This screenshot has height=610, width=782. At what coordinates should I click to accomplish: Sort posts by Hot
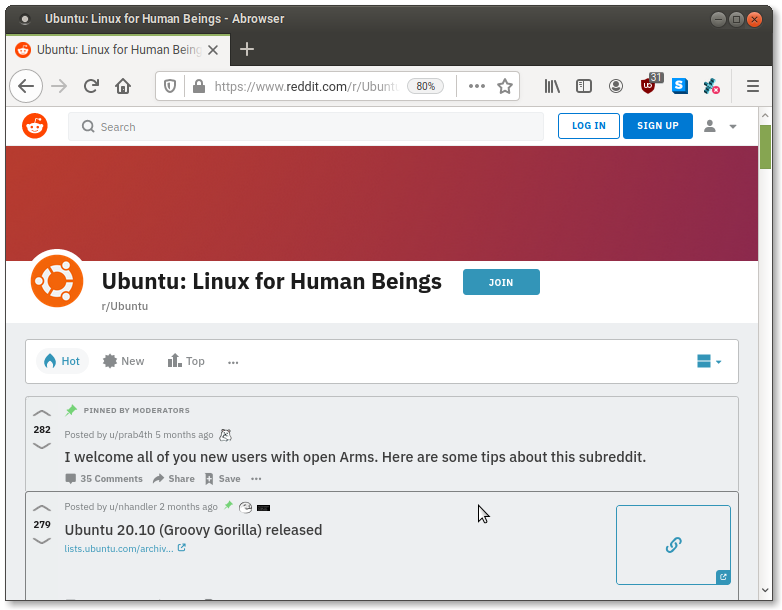[62, 361]
